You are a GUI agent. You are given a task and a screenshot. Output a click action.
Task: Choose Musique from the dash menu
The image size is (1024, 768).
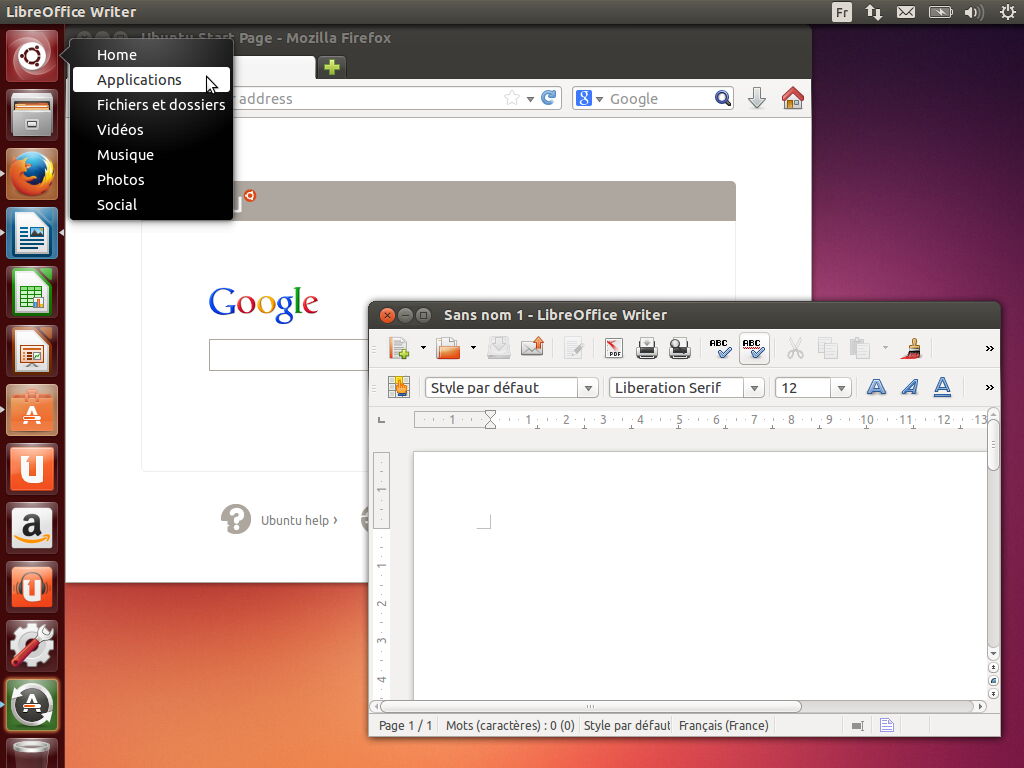point(125,154)
